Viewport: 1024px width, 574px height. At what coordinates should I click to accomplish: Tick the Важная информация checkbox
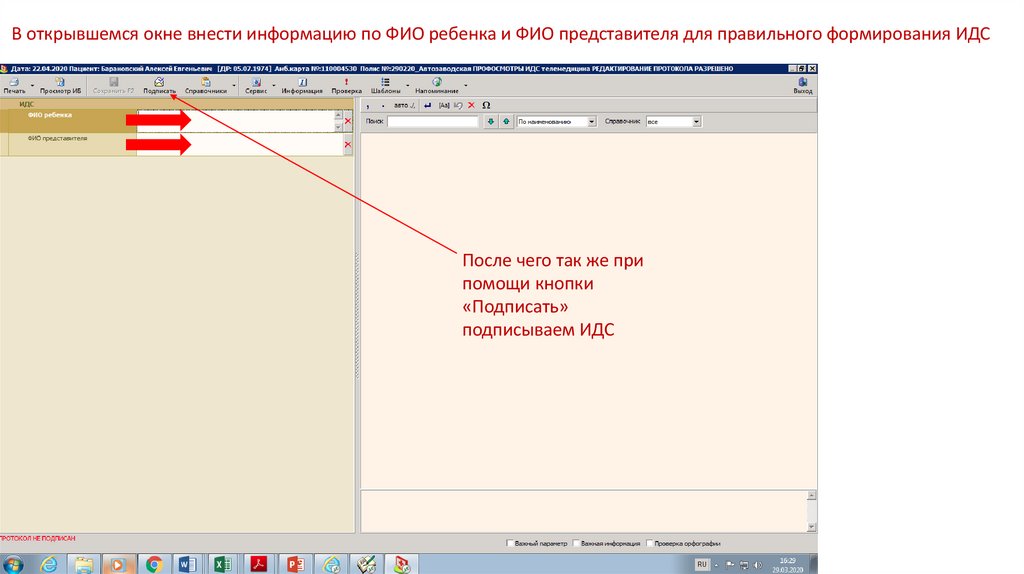click(575, 543)
